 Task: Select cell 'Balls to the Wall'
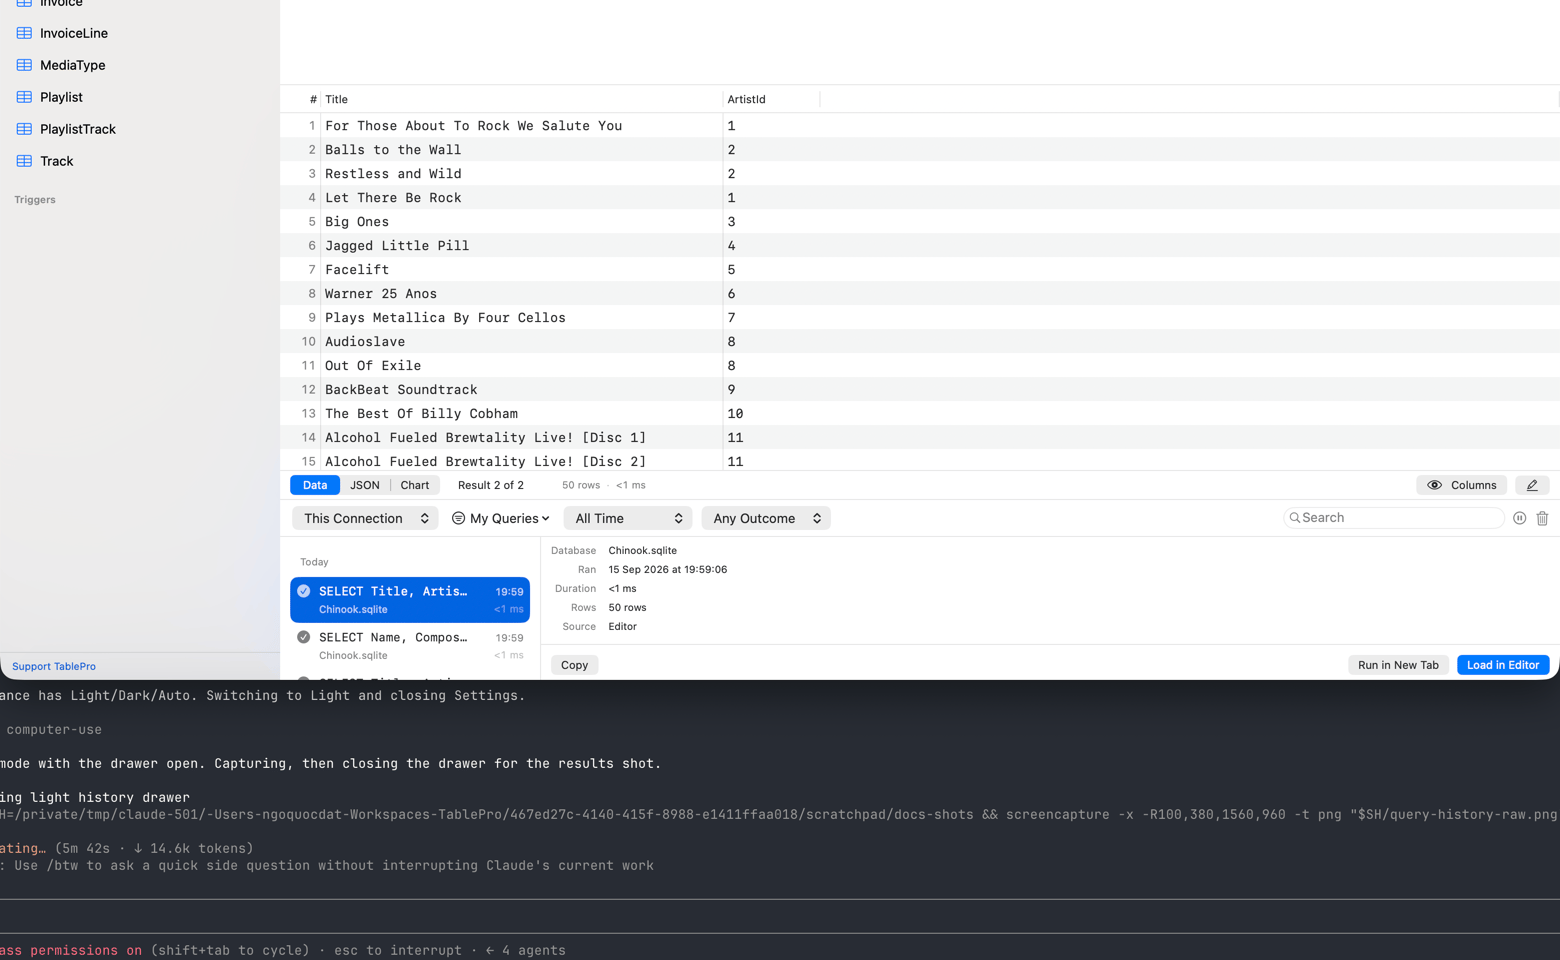pos(521,150)
